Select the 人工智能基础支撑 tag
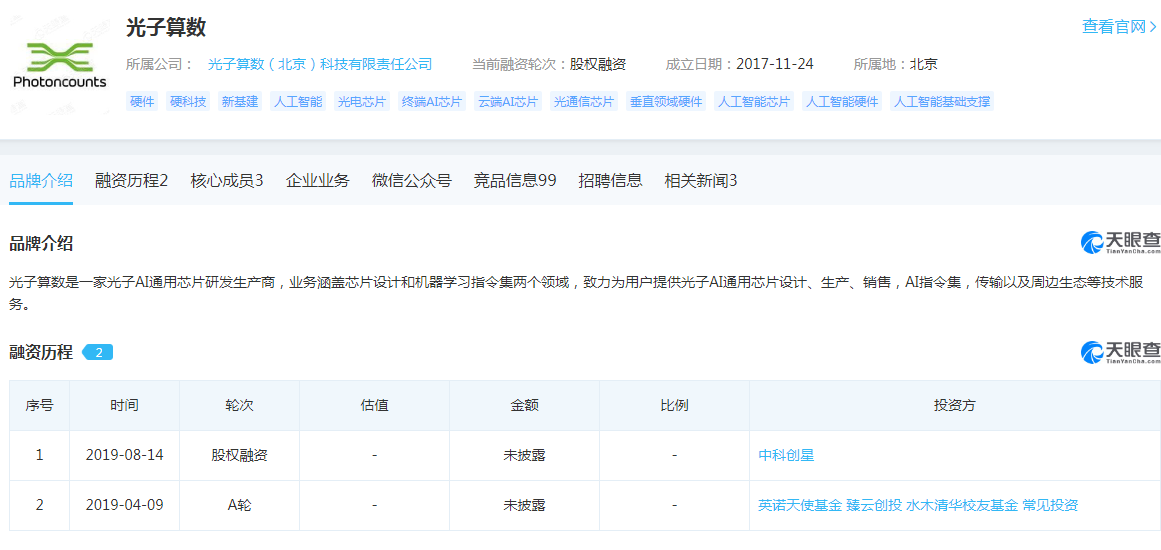Screen dimensions: 1161x550 click(942, 102)
